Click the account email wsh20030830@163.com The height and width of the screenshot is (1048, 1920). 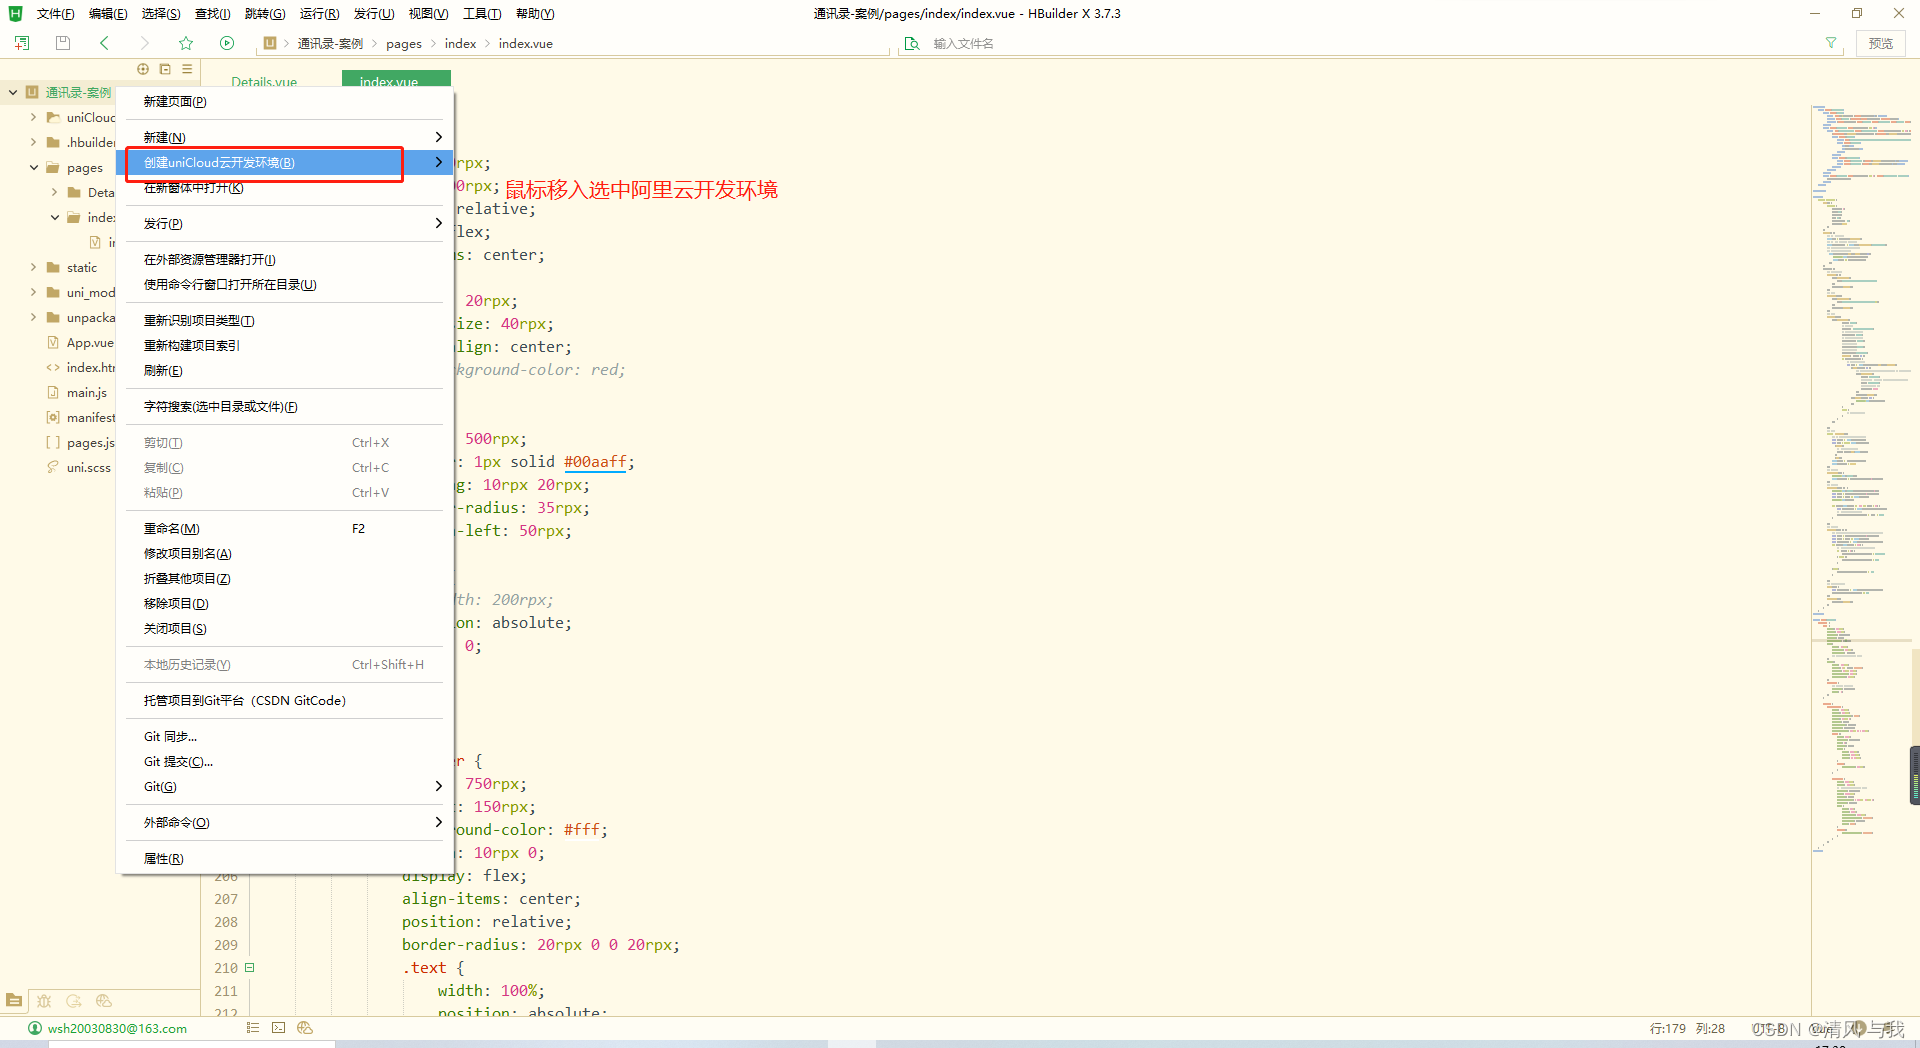117,1028
